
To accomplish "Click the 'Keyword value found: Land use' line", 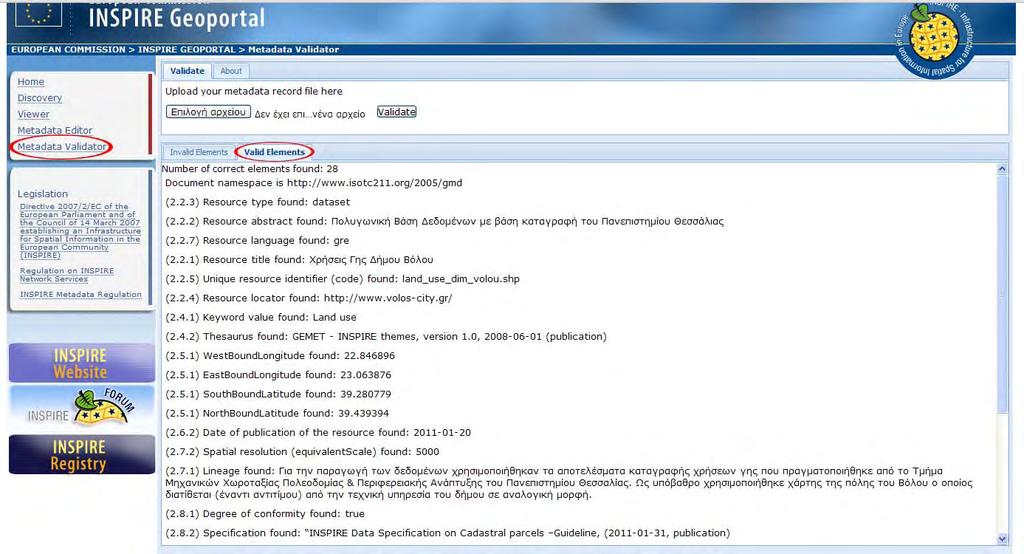I will 261,318.
